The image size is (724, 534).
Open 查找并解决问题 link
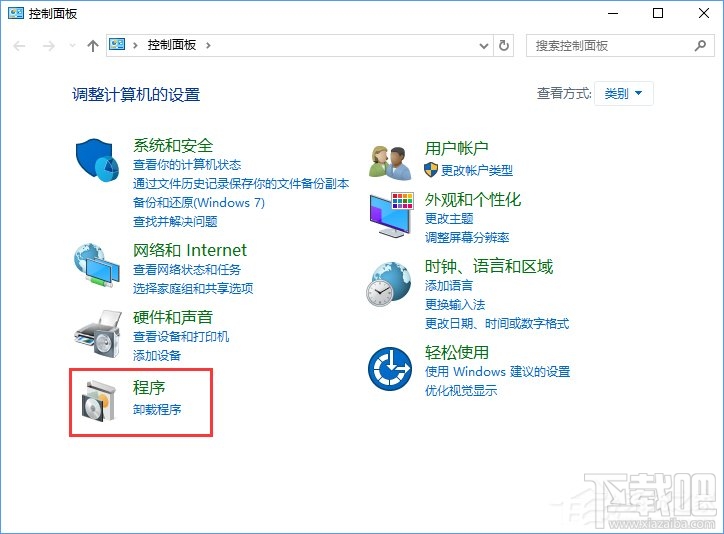tap(175, 222)
